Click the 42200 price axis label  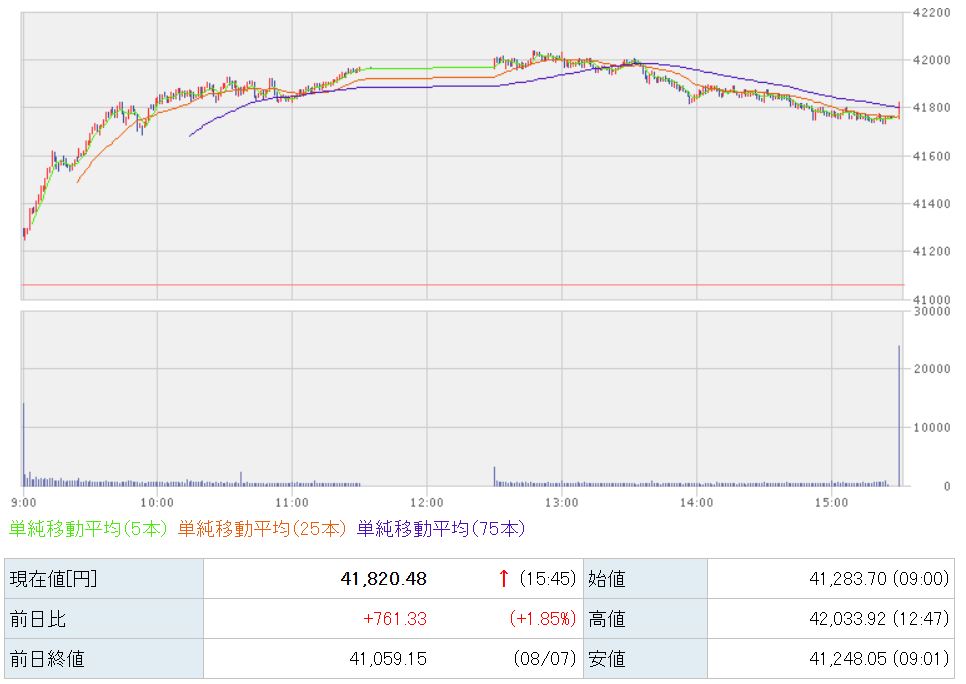point(932,12)
